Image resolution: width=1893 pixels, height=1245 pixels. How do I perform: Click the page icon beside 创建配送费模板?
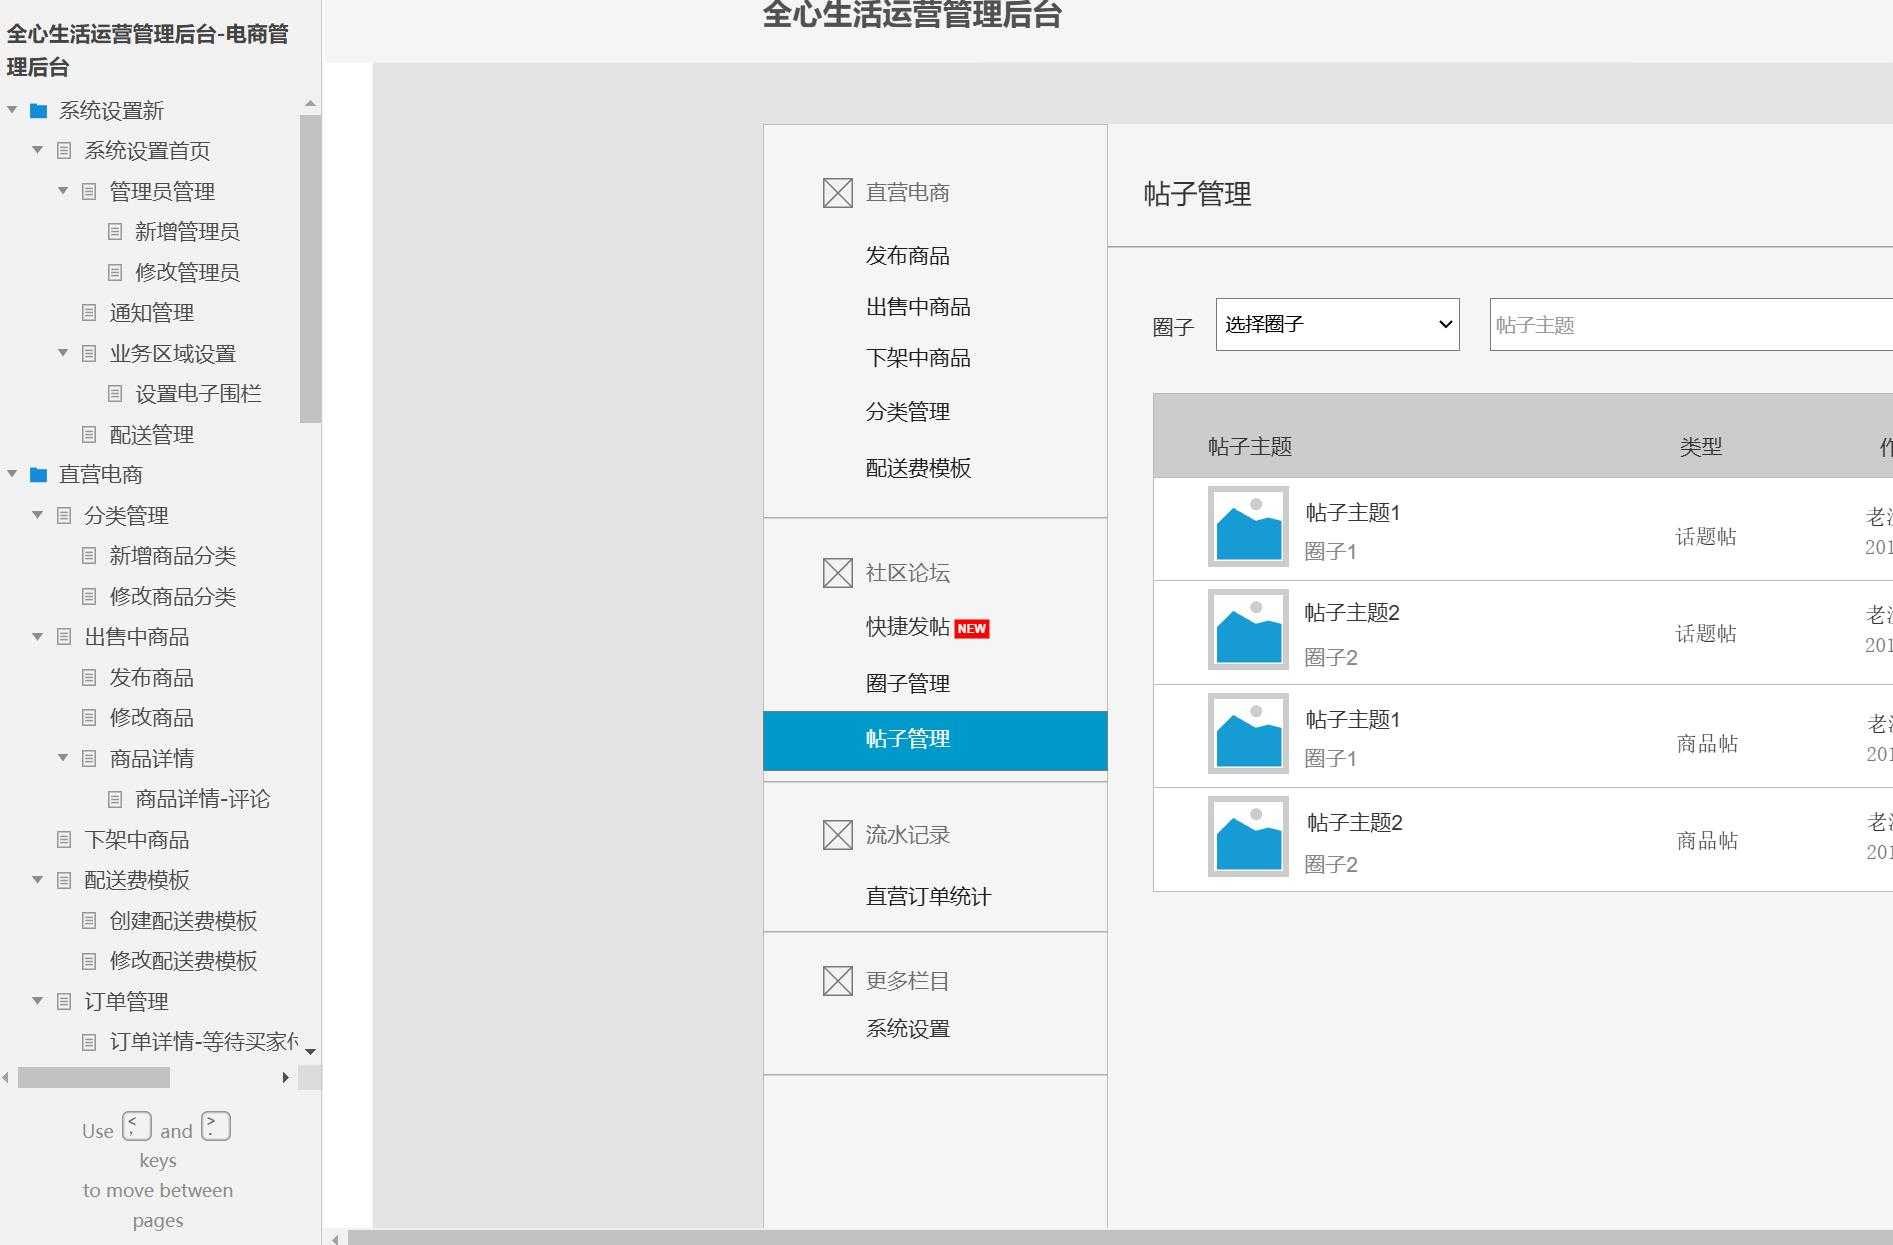pyautogui.click(x=89, y=921)
